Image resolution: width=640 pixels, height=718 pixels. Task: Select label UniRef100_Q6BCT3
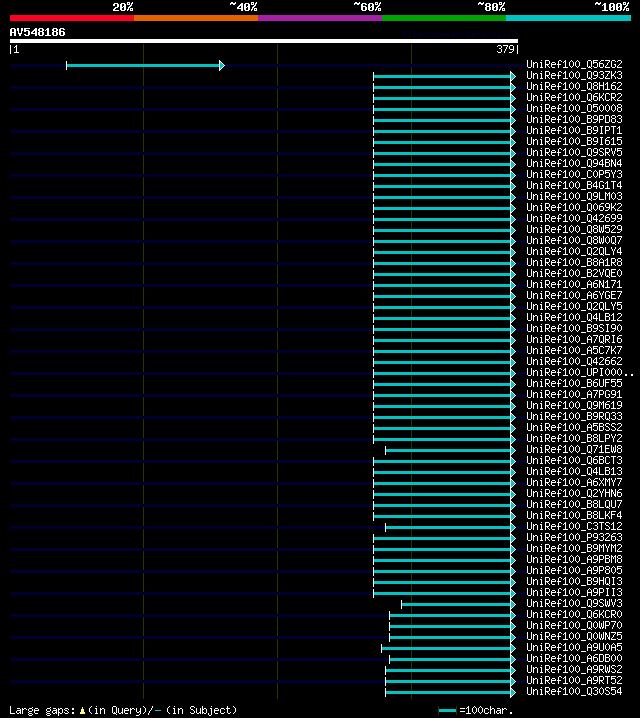coord(574,460)
